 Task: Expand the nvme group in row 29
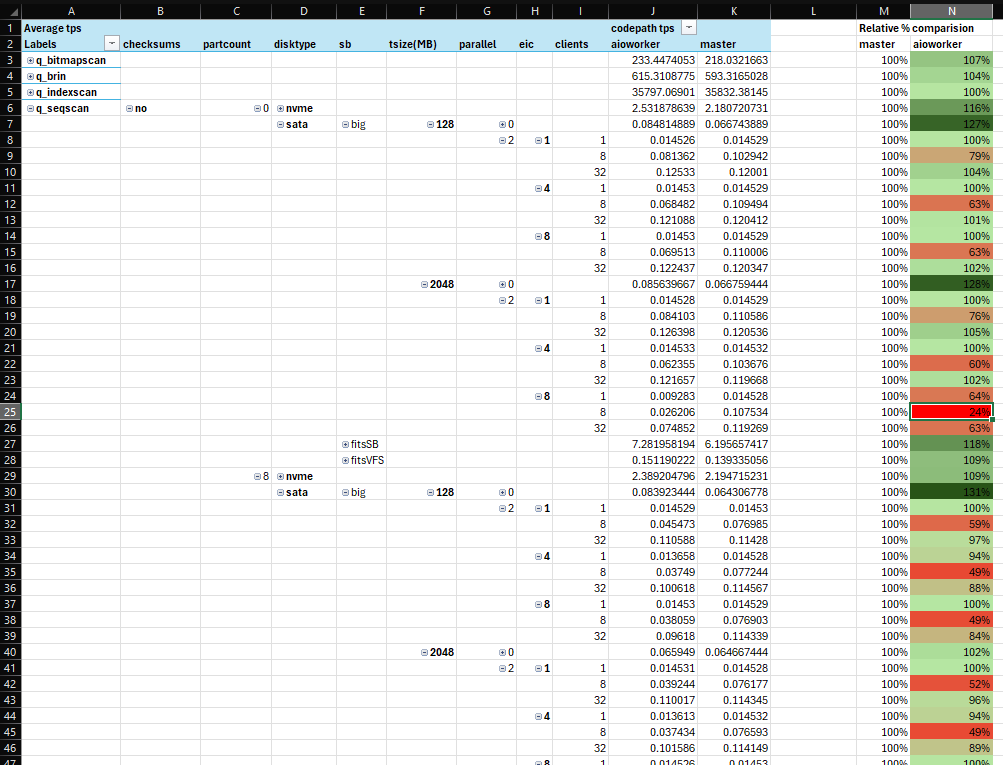click(281, 476)
